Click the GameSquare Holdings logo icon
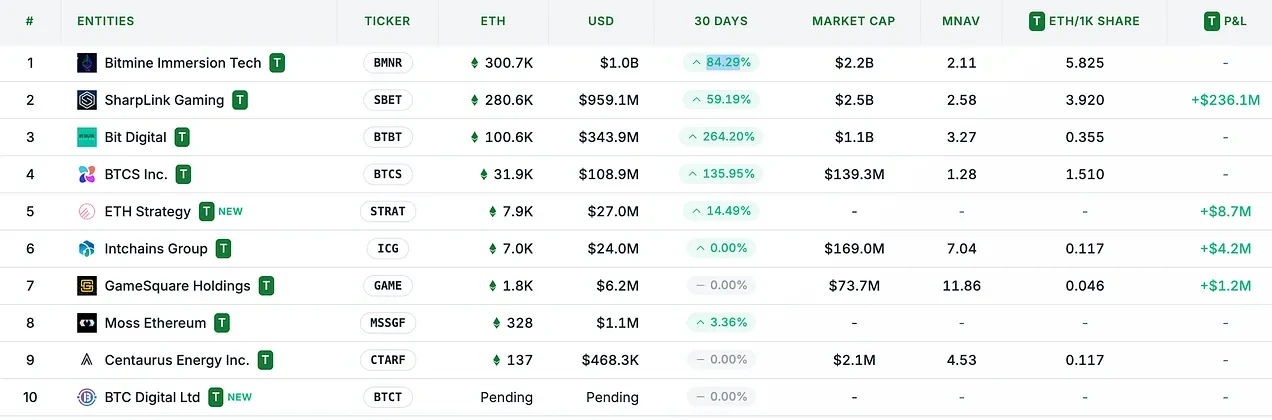 (87, 286)
